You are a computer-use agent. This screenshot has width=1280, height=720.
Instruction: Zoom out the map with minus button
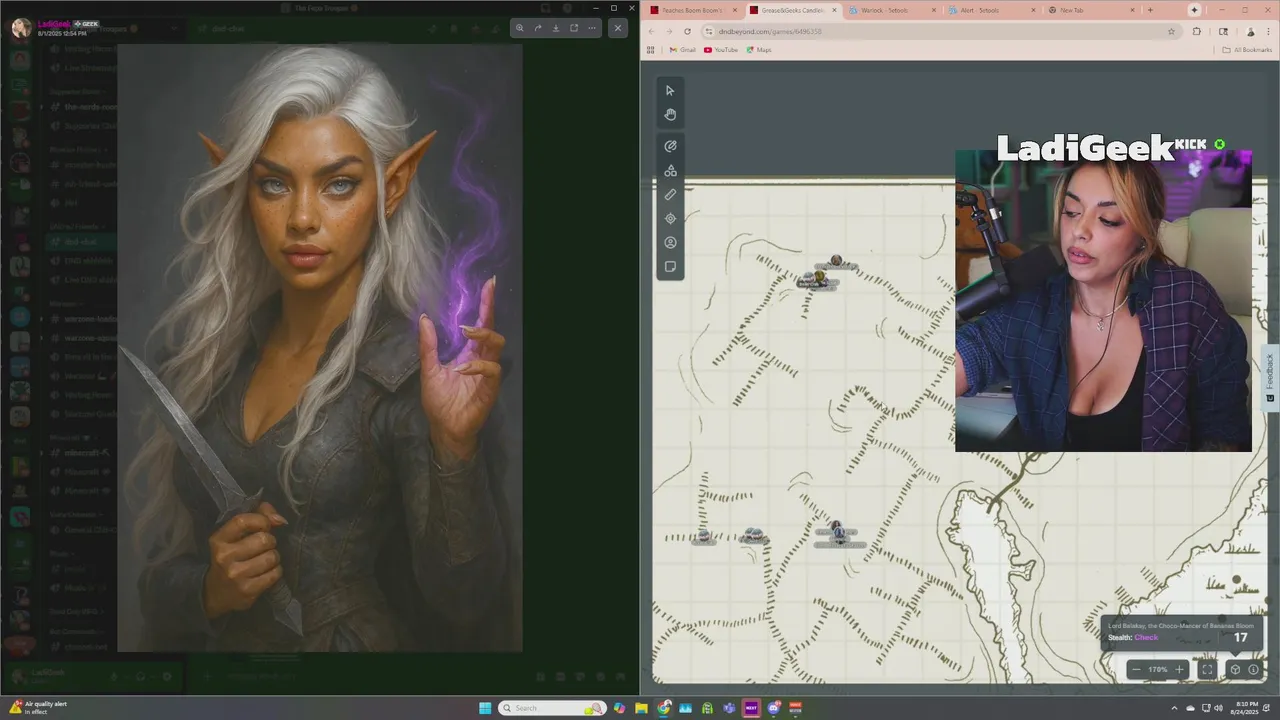1135,670
